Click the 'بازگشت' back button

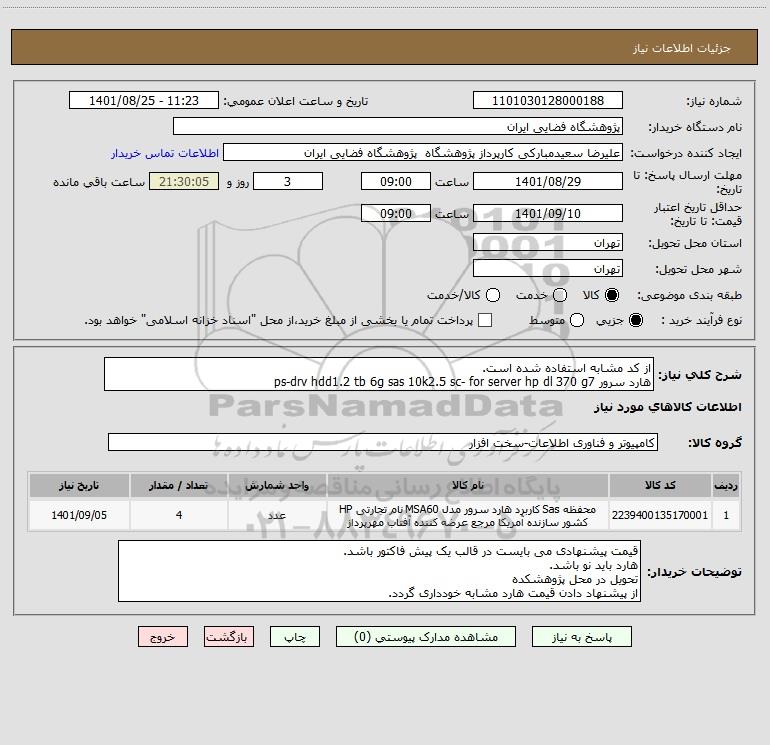coord(229,637)
